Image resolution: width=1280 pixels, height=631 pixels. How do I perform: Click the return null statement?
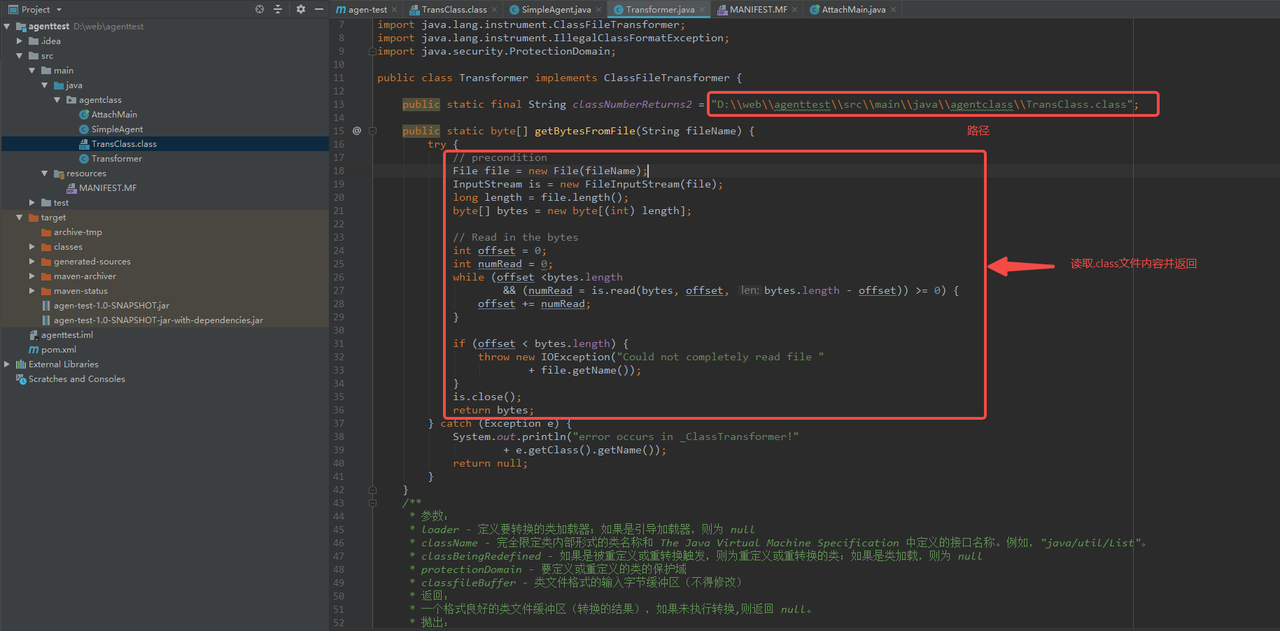click(x=490, y=463)
